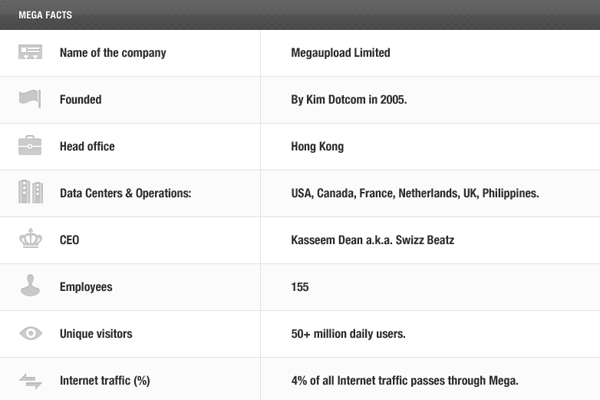The width and height of the screenshot is (600, 400).
Task: Click the Data Centers & Operations label
Action: (126, 193)
